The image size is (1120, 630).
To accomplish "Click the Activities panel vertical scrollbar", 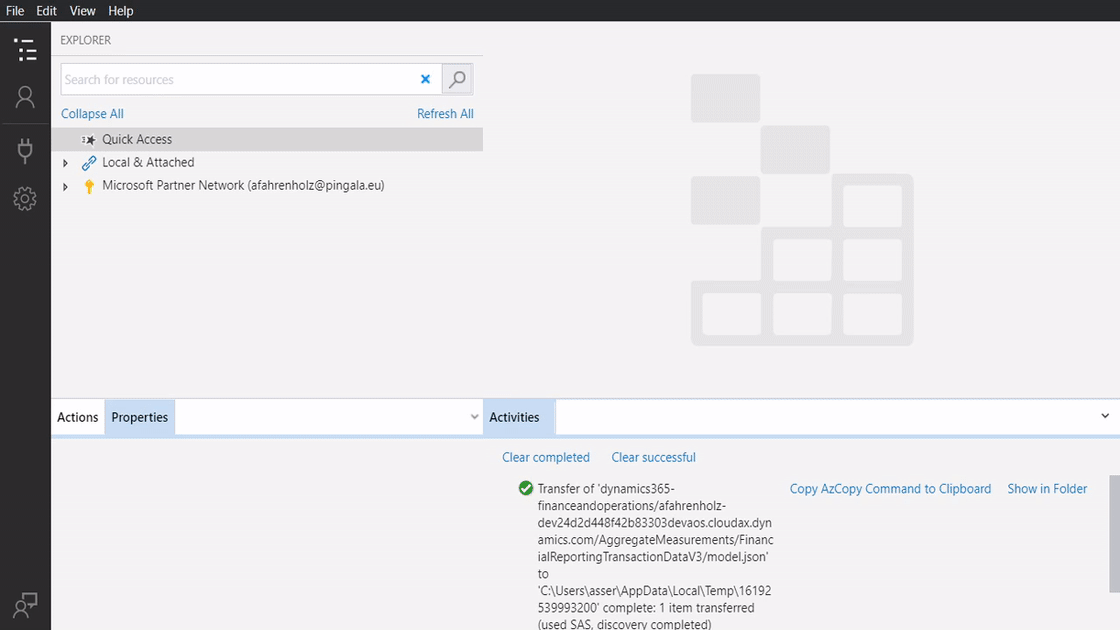I will [x=1114, y=534].
